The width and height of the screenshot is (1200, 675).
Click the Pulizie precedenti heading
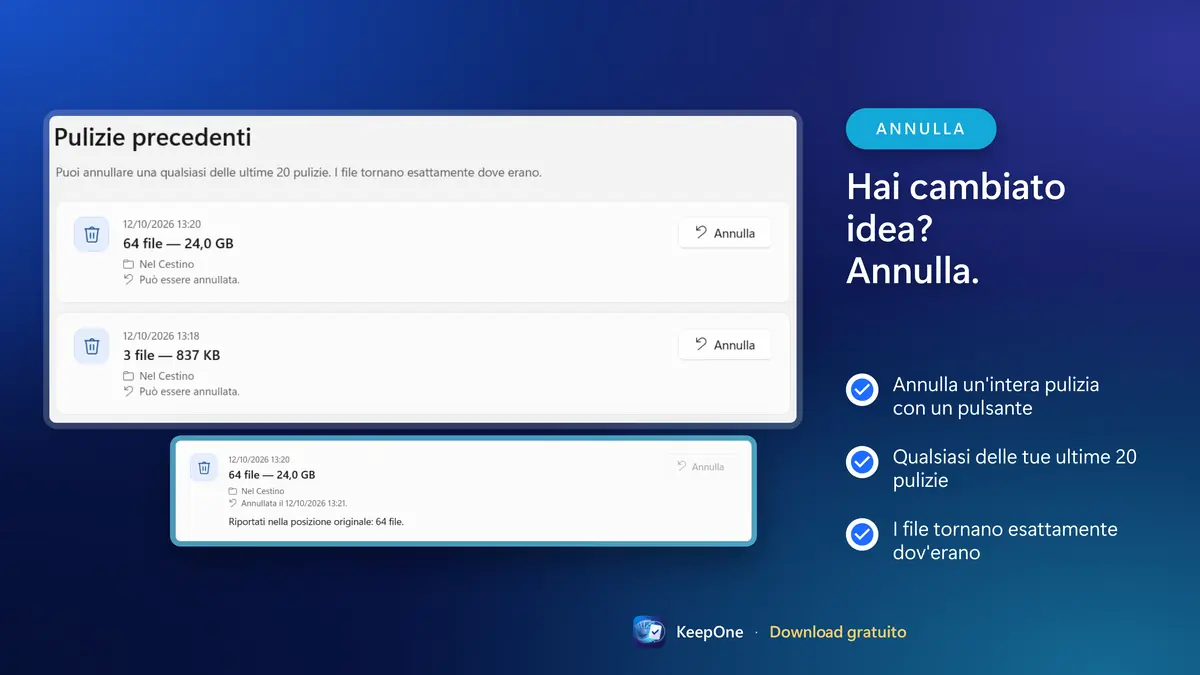pos(152,137)
